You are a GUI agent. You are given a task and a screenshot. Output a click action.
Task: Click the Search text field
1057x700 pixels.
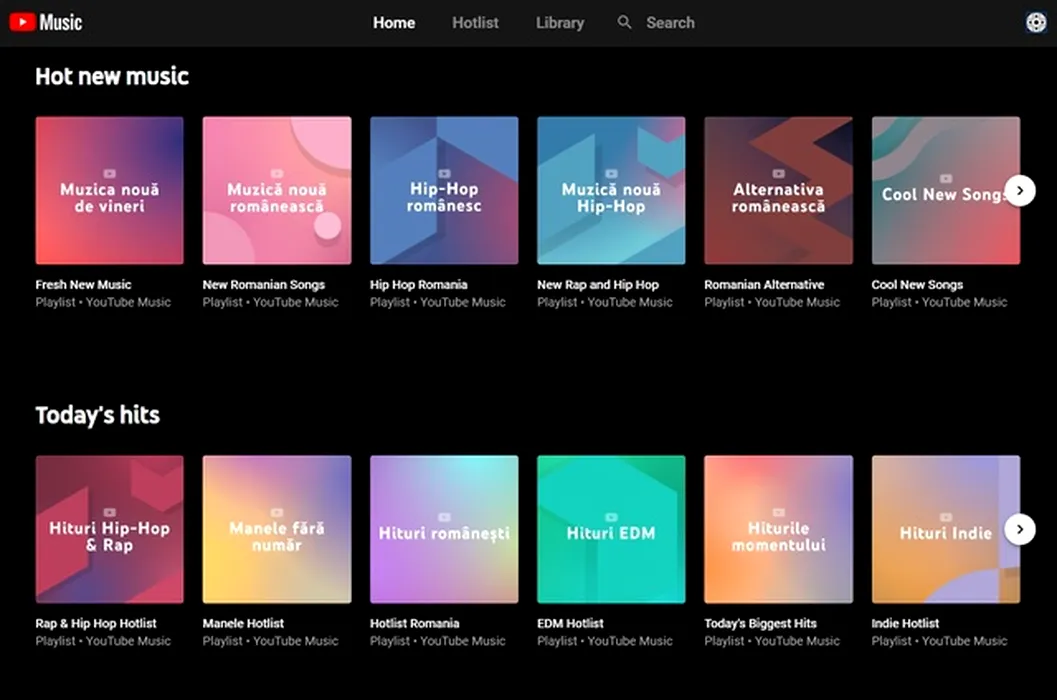(x=670, y=23)
